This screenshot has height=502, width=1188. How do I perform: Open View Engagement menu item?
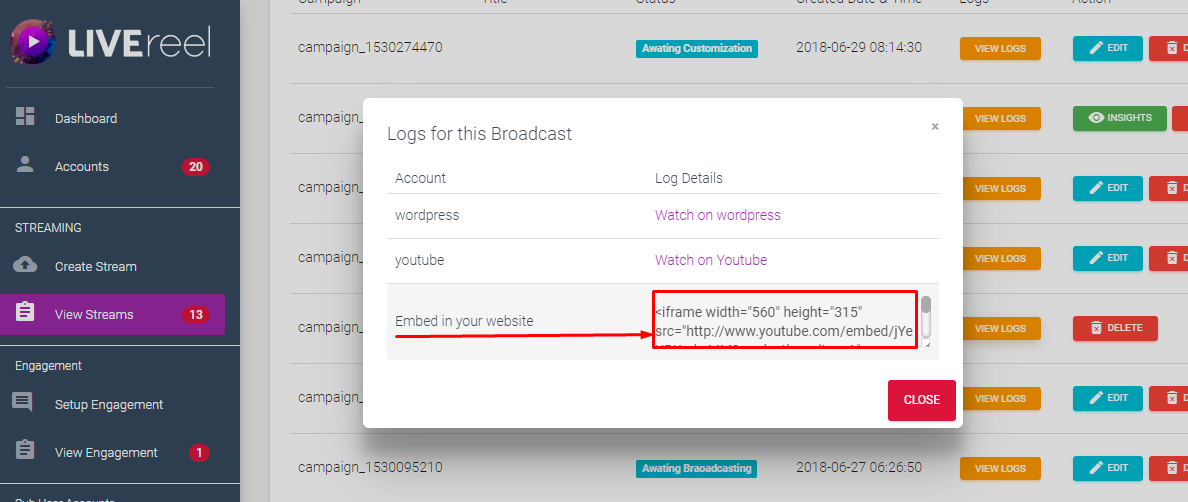(x=106, y=453)
